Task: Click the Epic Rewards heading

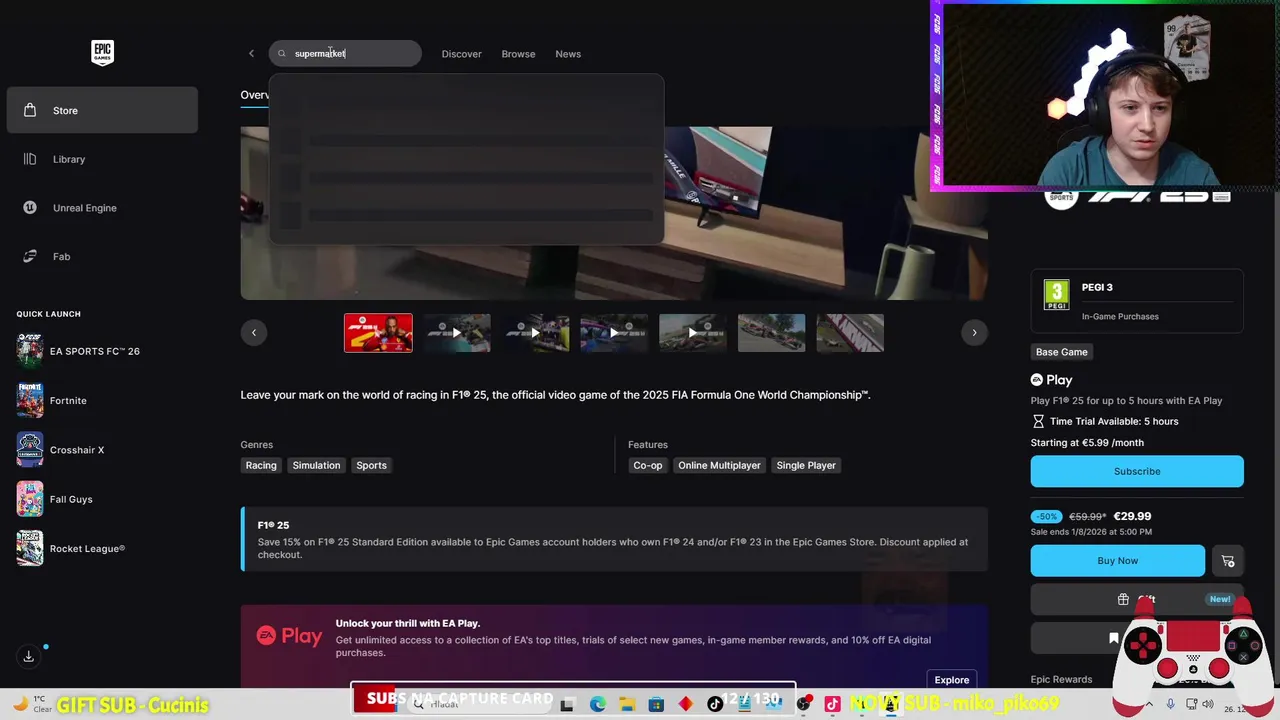Action: 1061,679
